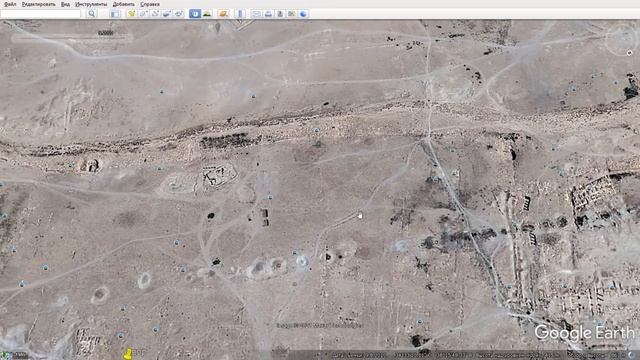Image resolution: width=640 pixels, height=360 pixels.
Task: Click the View in Google Maps icon
Action: coord(291,14)
